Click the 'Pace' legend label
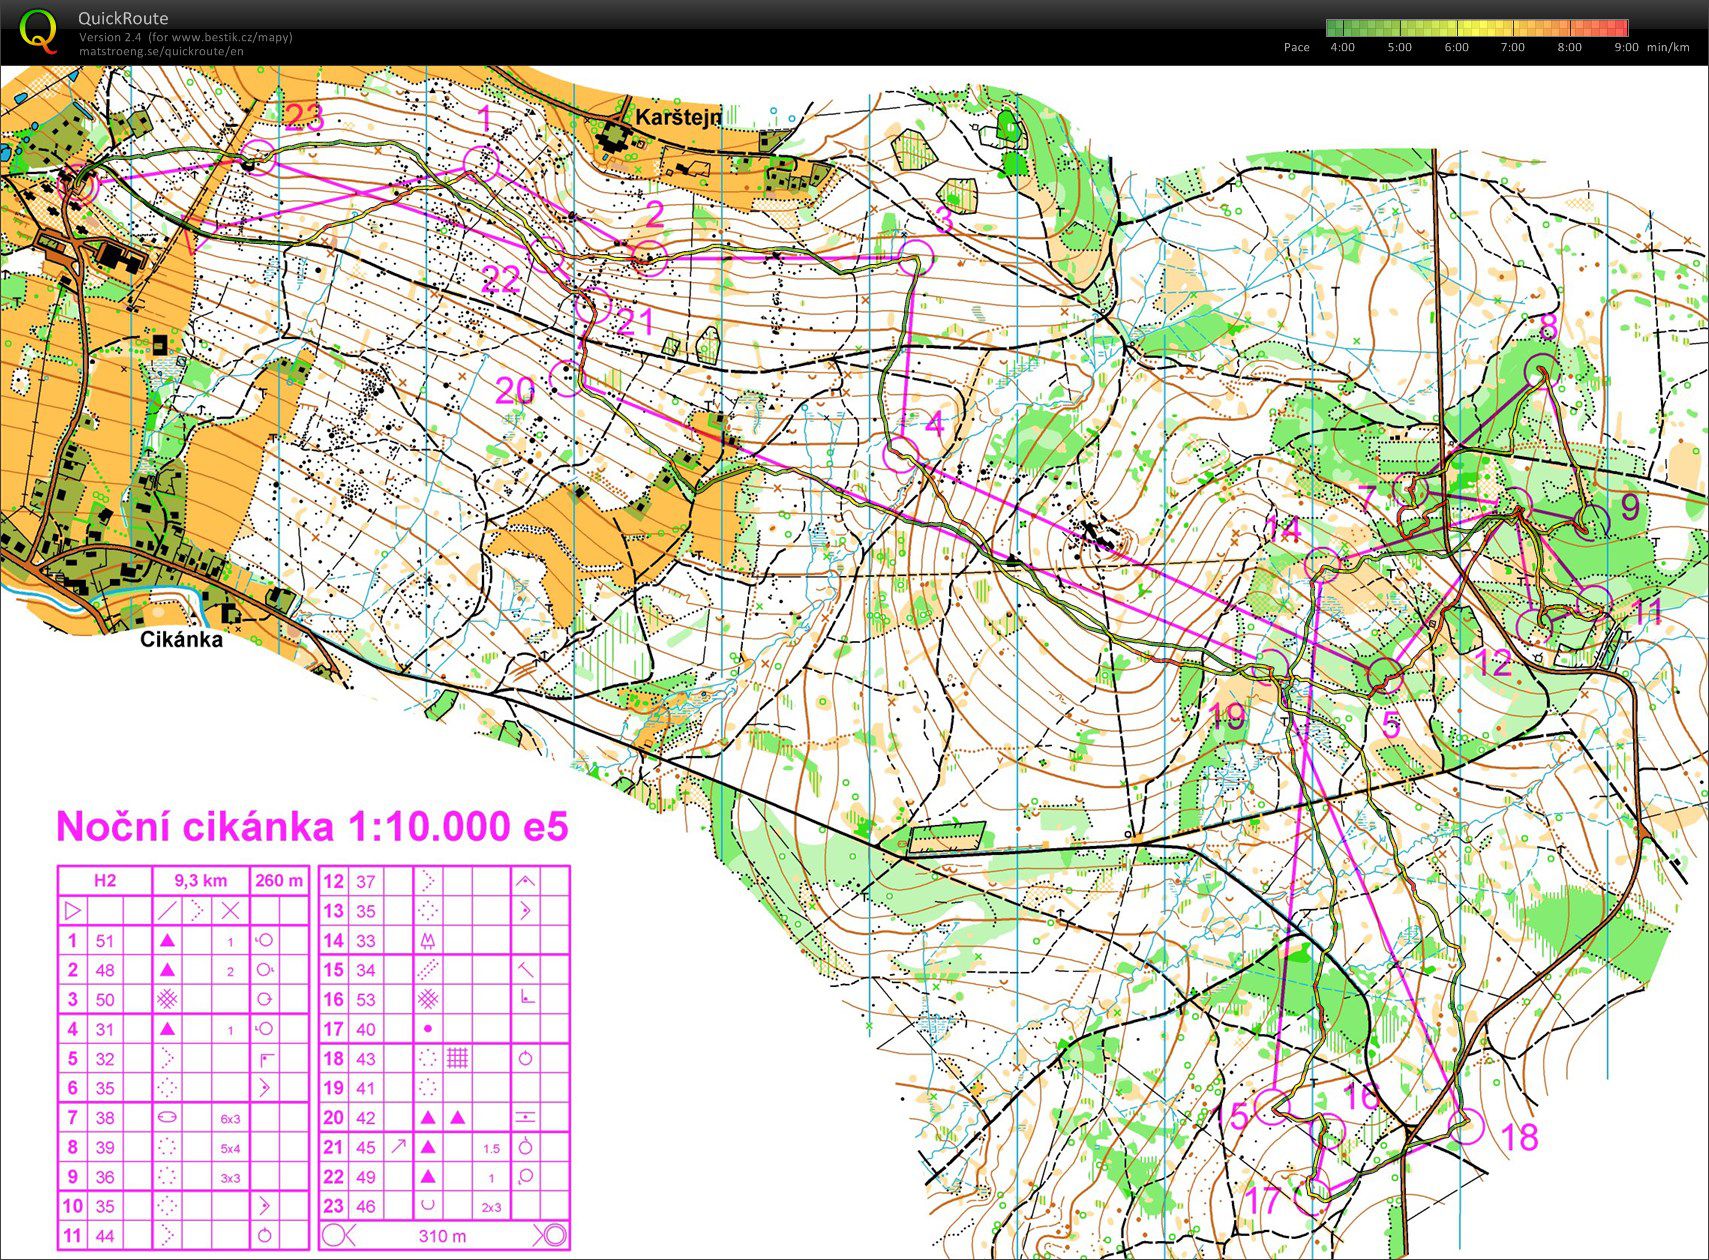 pyautogui.click(x=1296, y=47)
